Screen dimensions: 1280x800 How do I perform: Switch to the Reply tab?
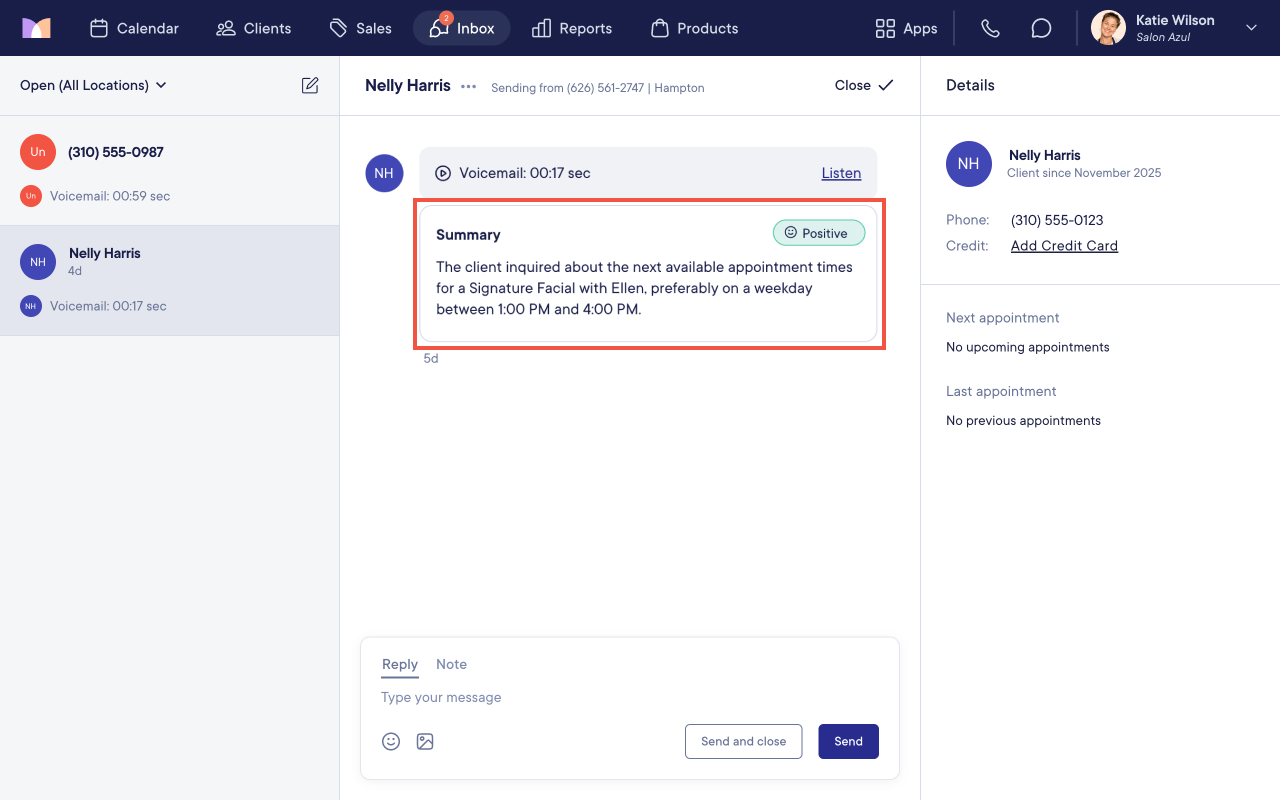[x=400, y=664]
